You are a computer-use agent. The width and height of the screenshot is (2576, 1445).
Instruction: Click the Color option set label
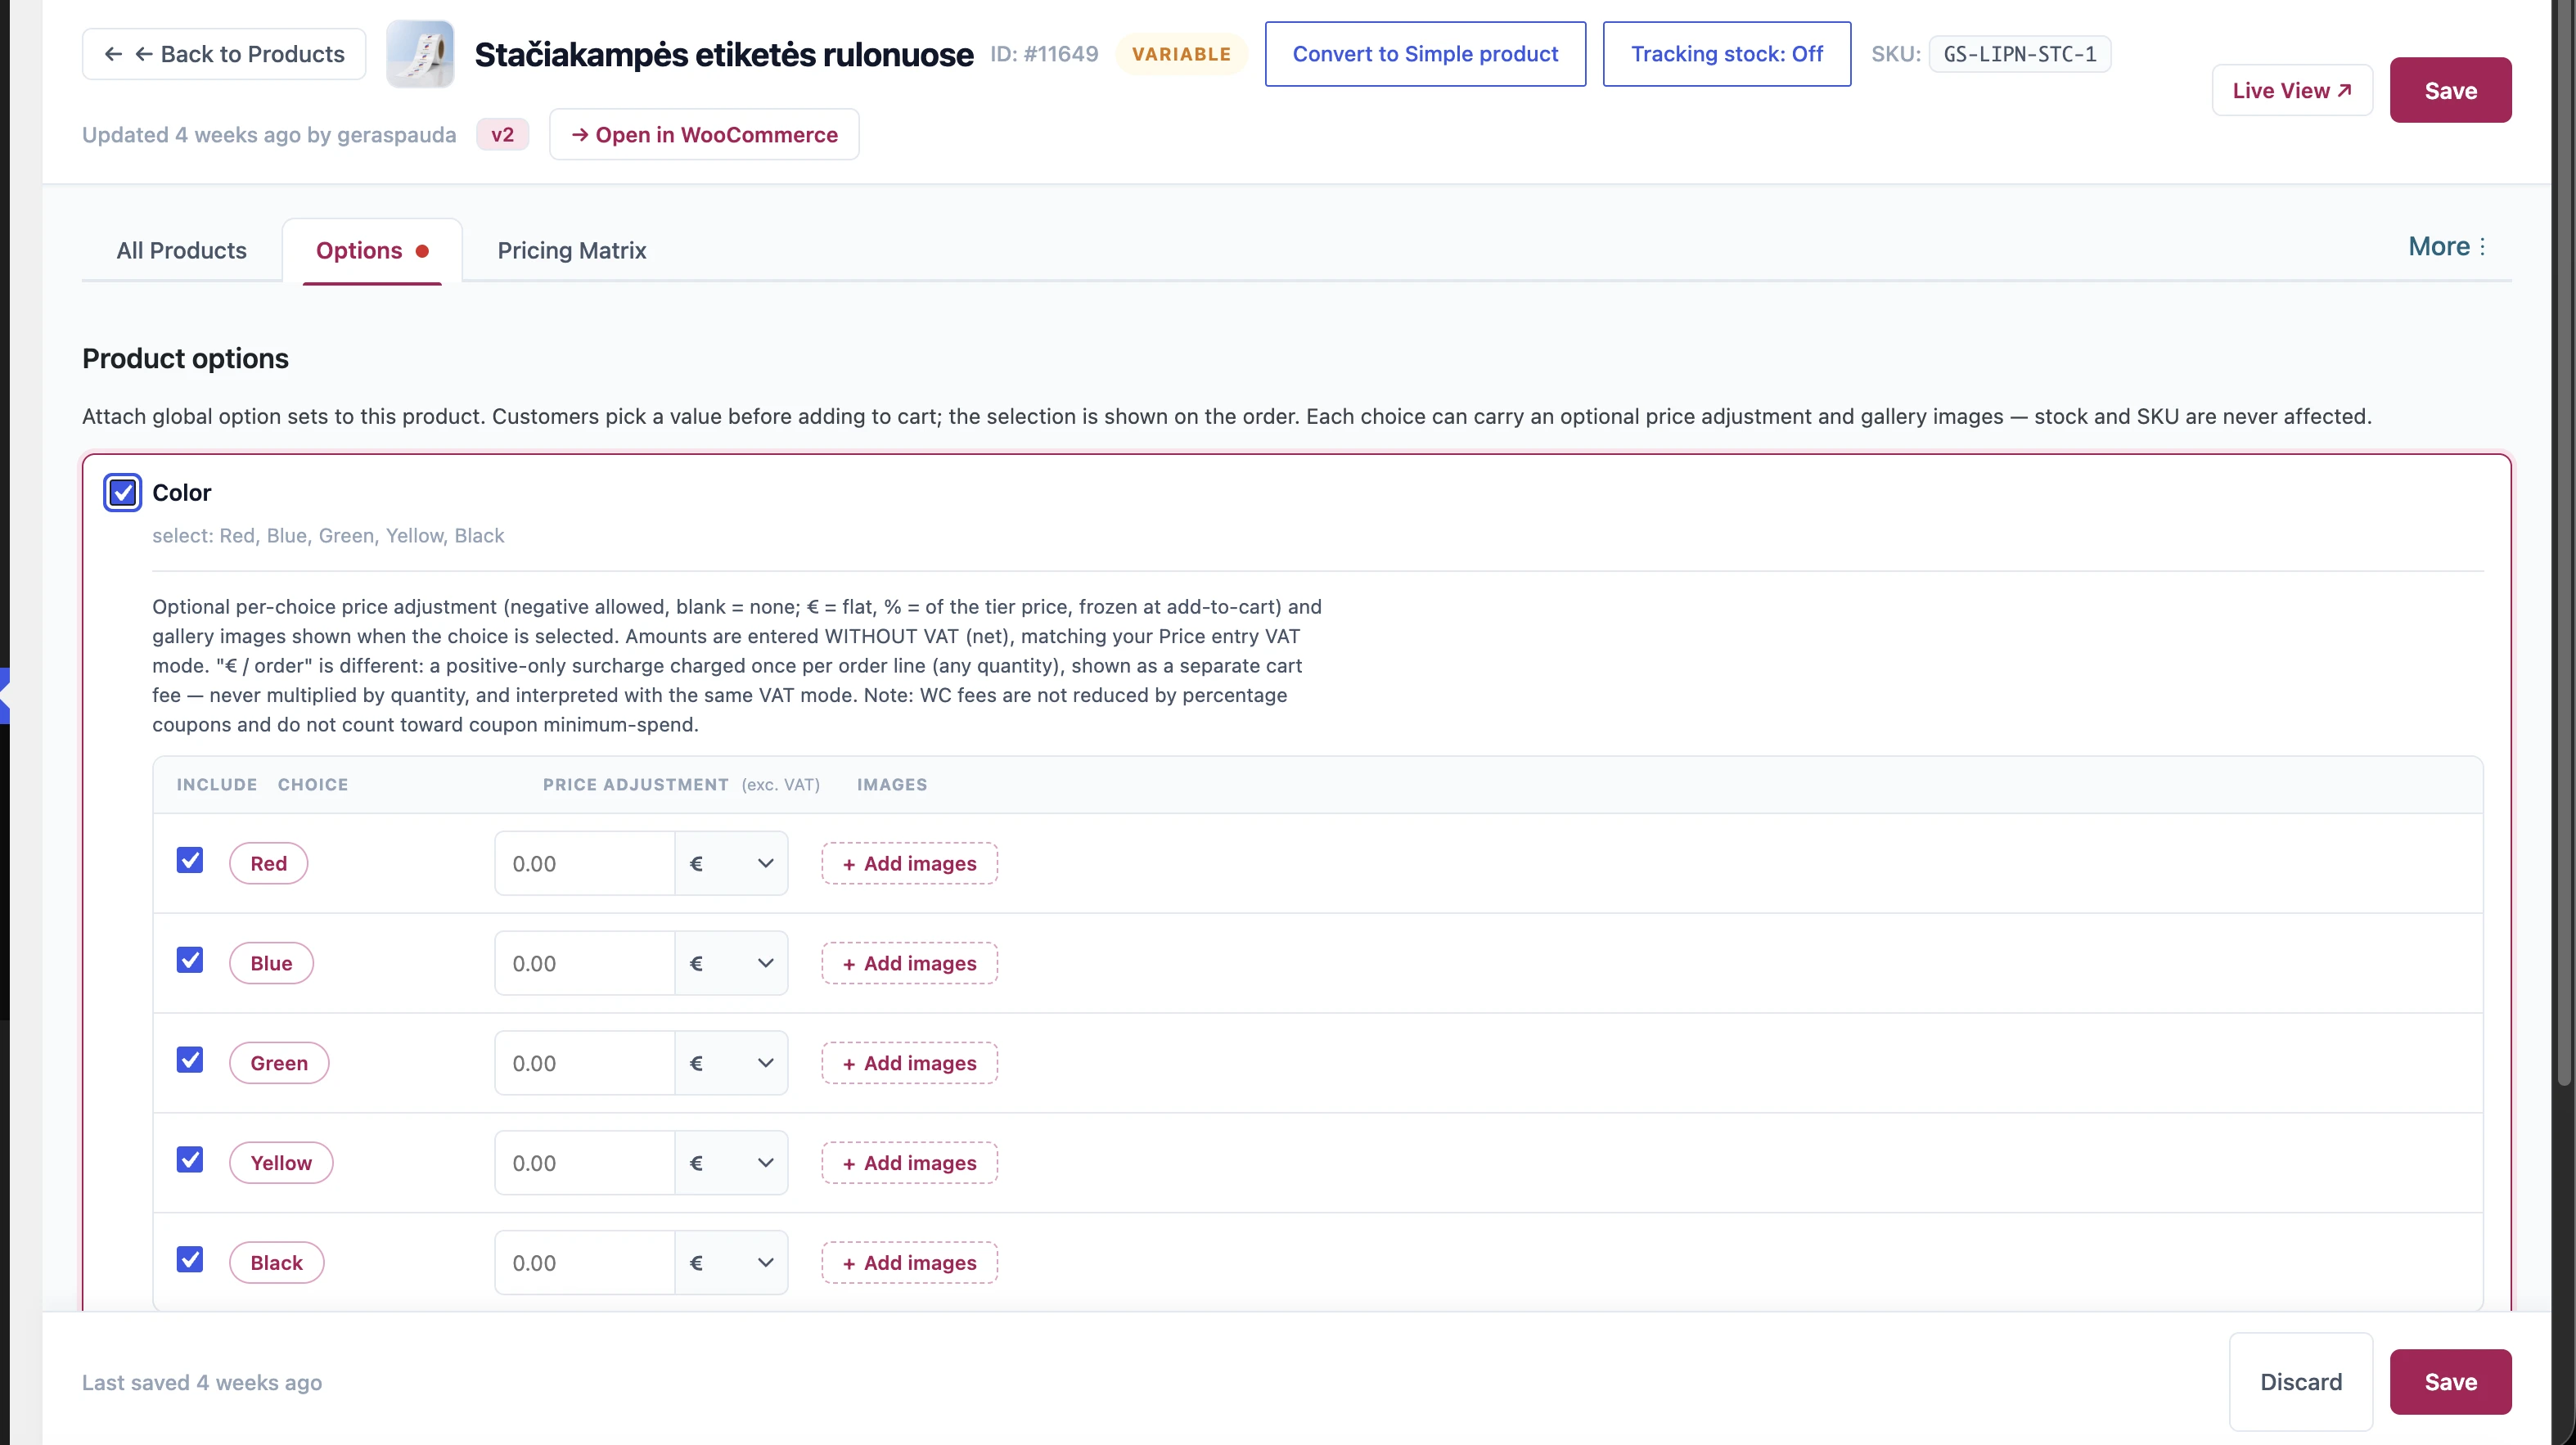(181, 492)
